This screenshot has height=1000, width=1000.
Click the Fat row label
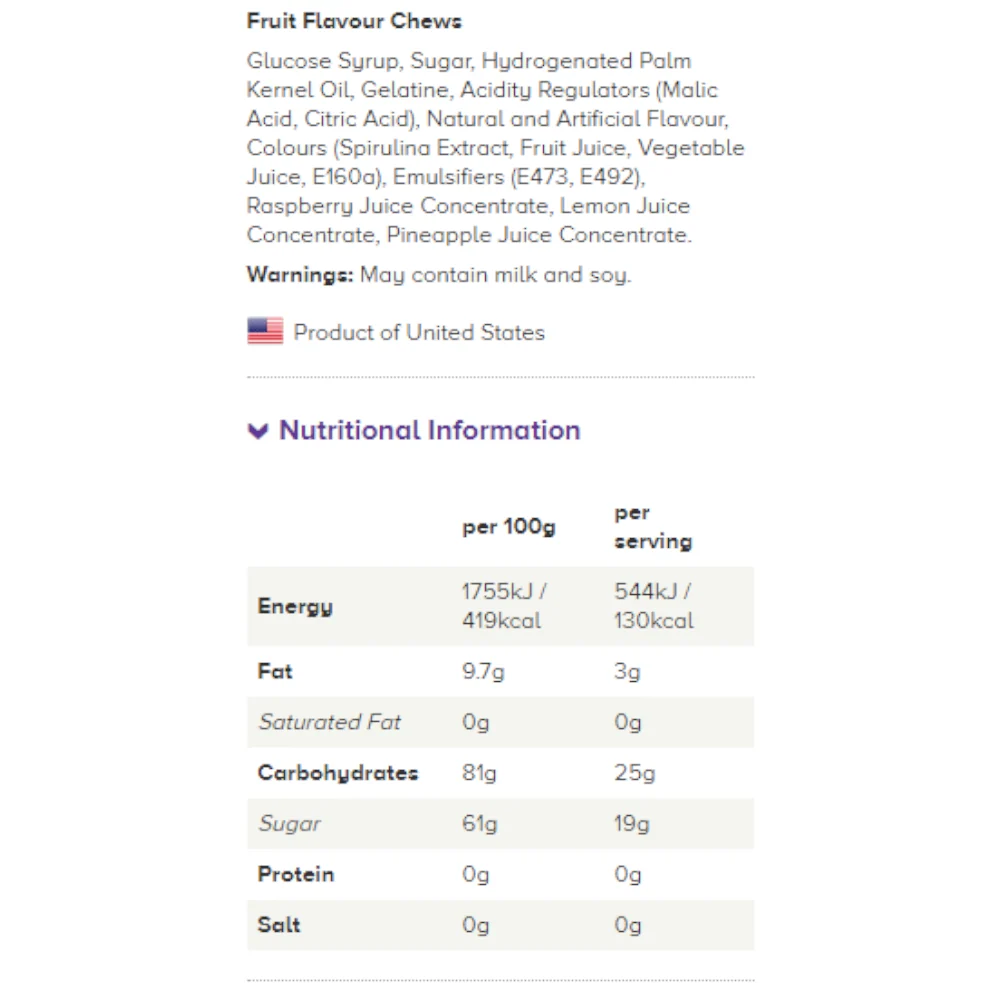tap(275, 671)
